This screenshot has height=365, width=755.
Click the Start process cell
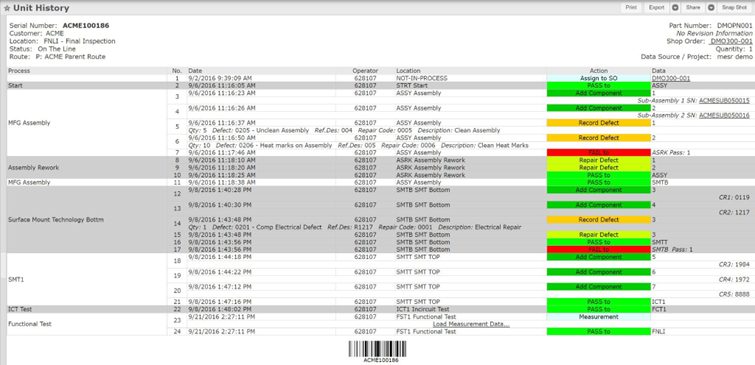(87, 86)
